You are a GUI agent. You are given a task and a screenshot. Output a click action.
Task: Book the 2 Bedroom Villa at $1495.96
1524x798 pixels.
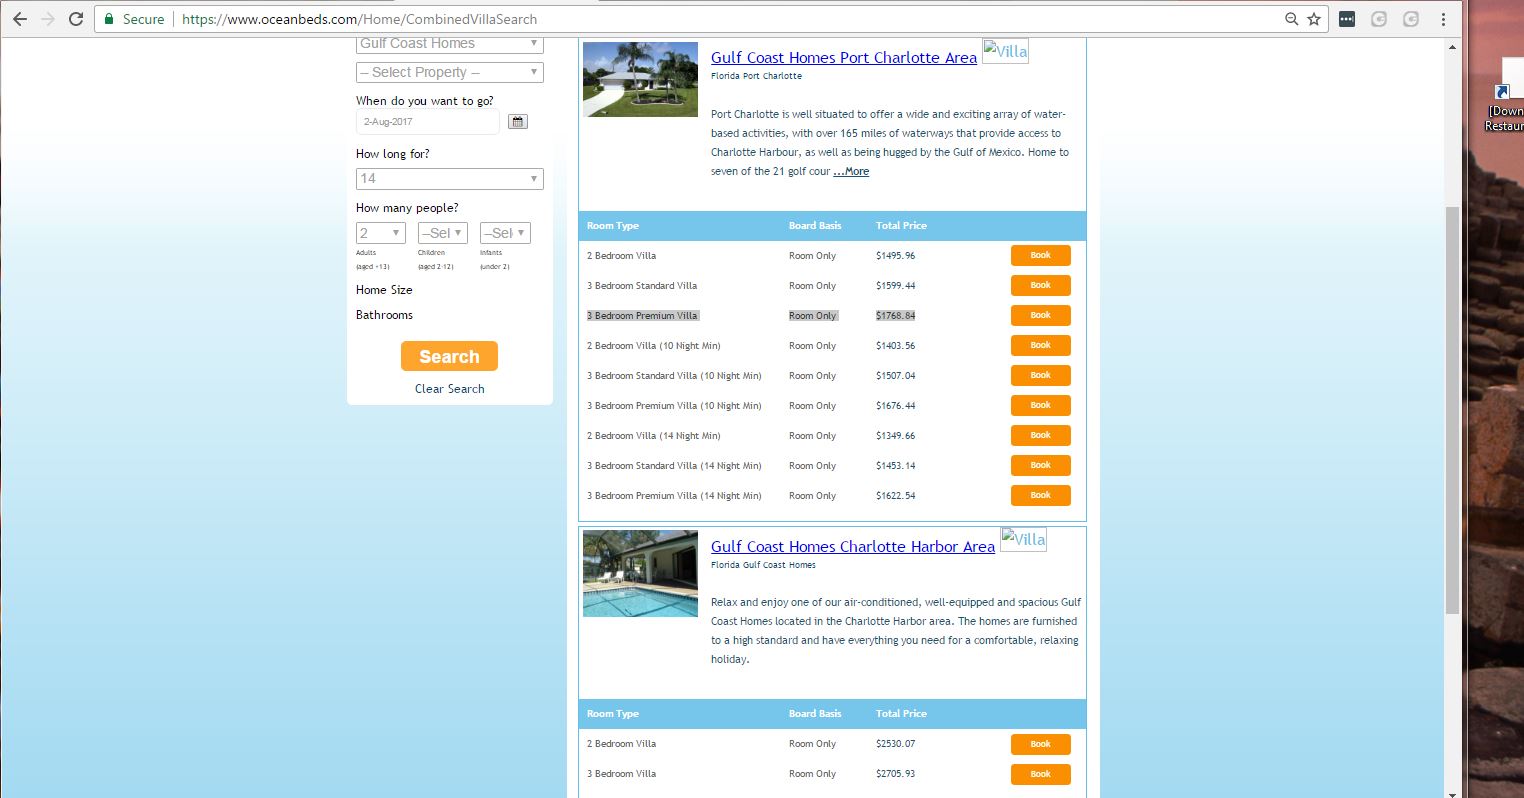tap(1041, 256)
